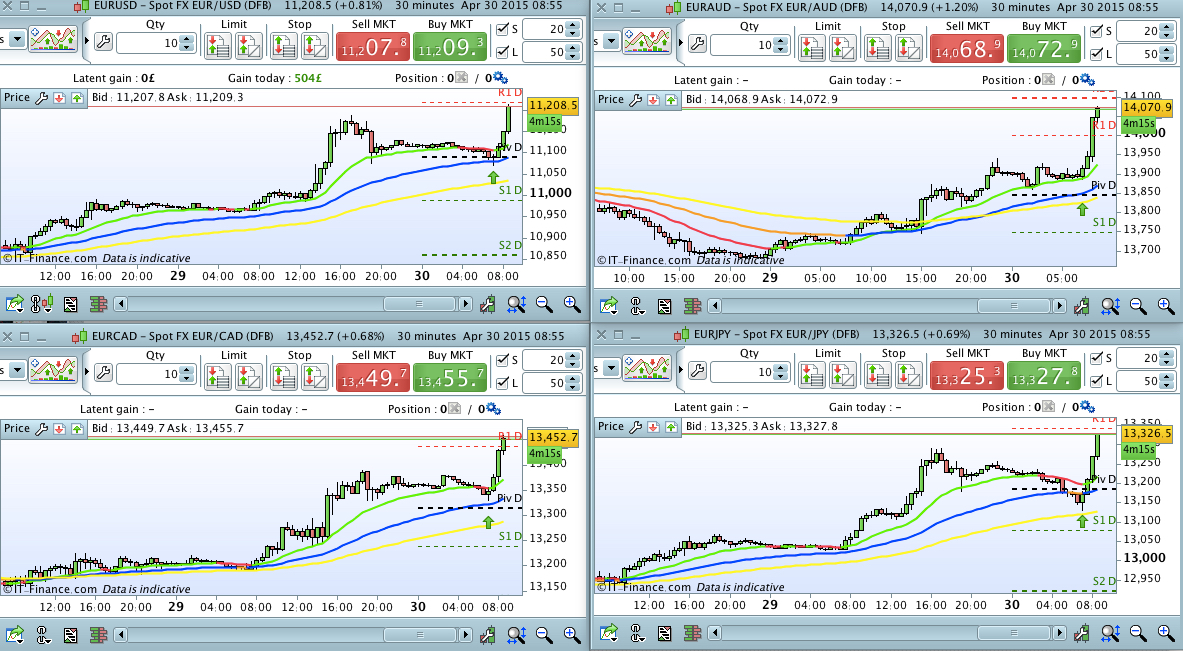
Task: Click the EURUSD chart horizontal scrollbar thumb
Action: click(419, 304)
